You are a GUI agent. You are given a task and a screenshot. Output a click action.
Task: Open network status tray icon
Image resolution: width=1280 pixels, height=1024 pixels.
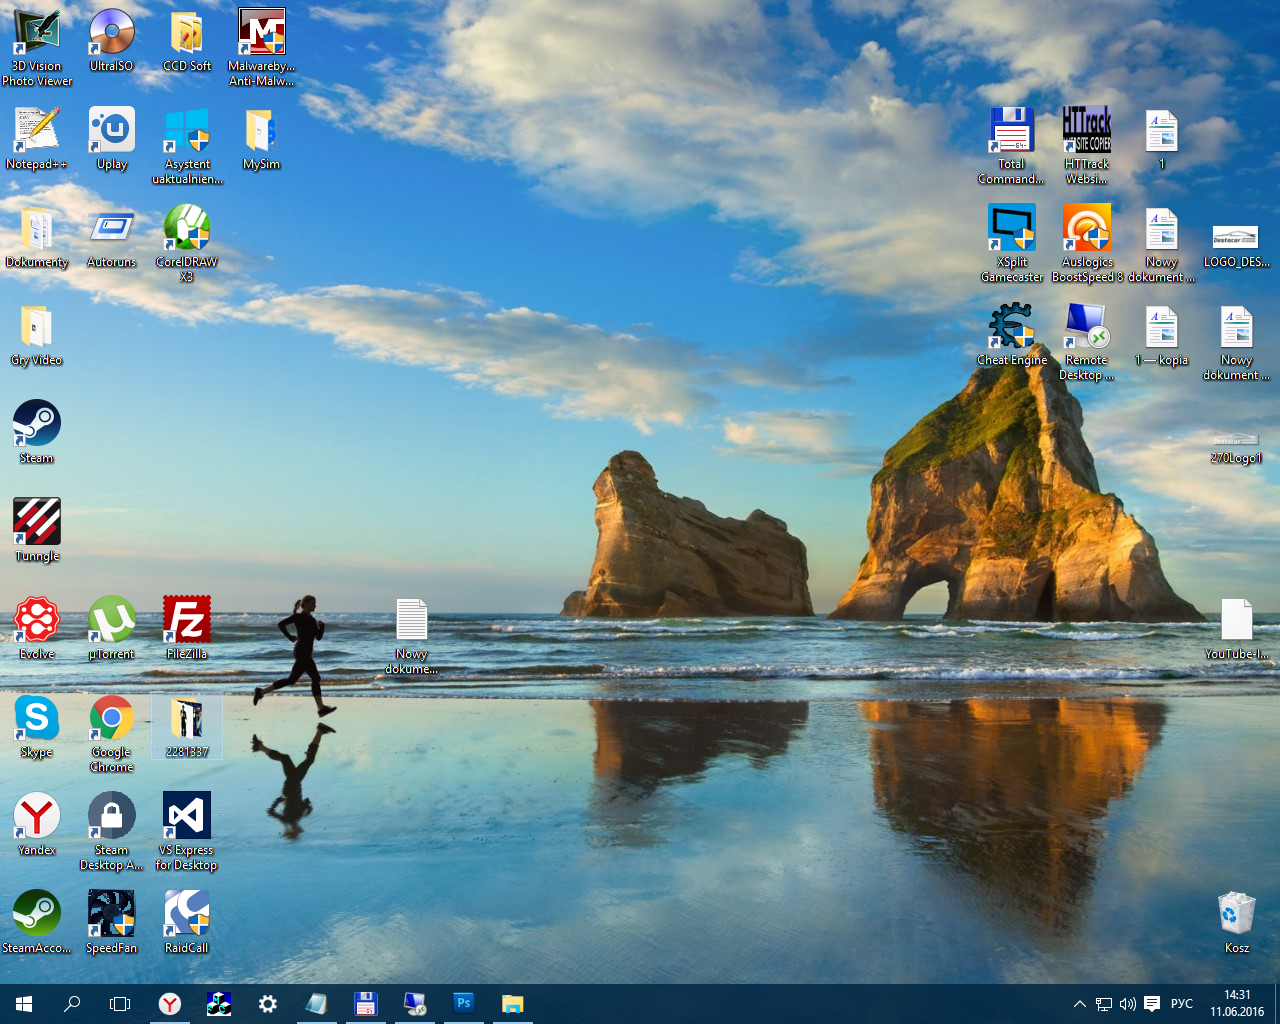point(1104,1004)
